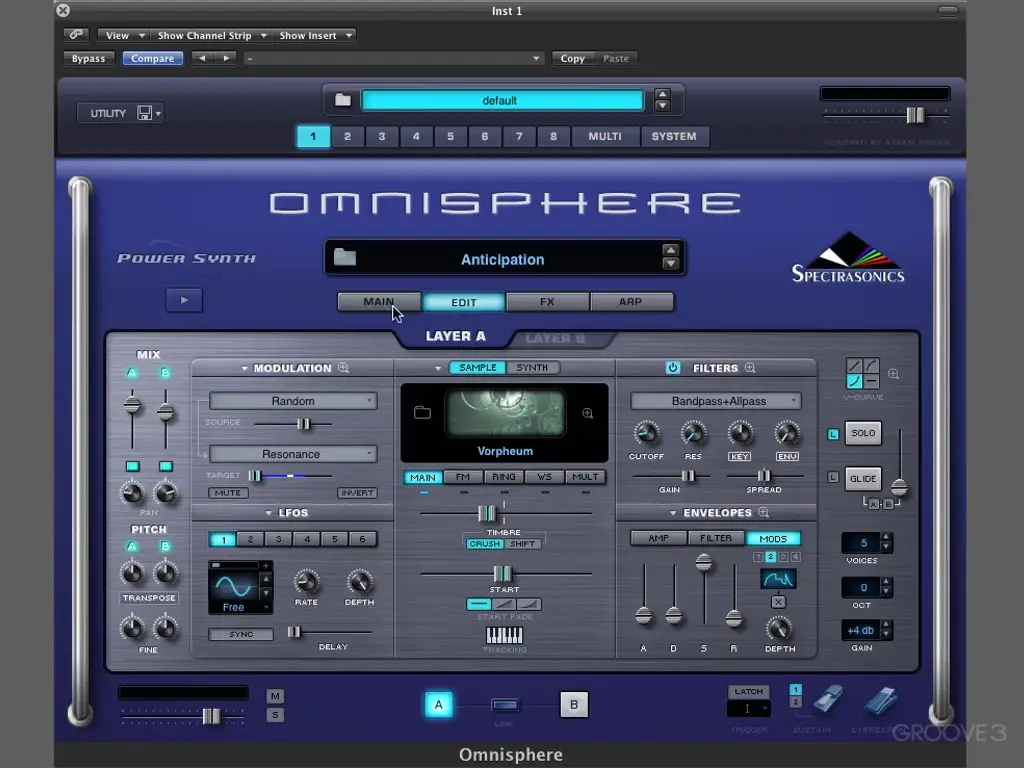Image resolution: width=1024 pixels, height=768 pixels.
Task: Click the Link icon between A and B
Action: pos(505,705)
